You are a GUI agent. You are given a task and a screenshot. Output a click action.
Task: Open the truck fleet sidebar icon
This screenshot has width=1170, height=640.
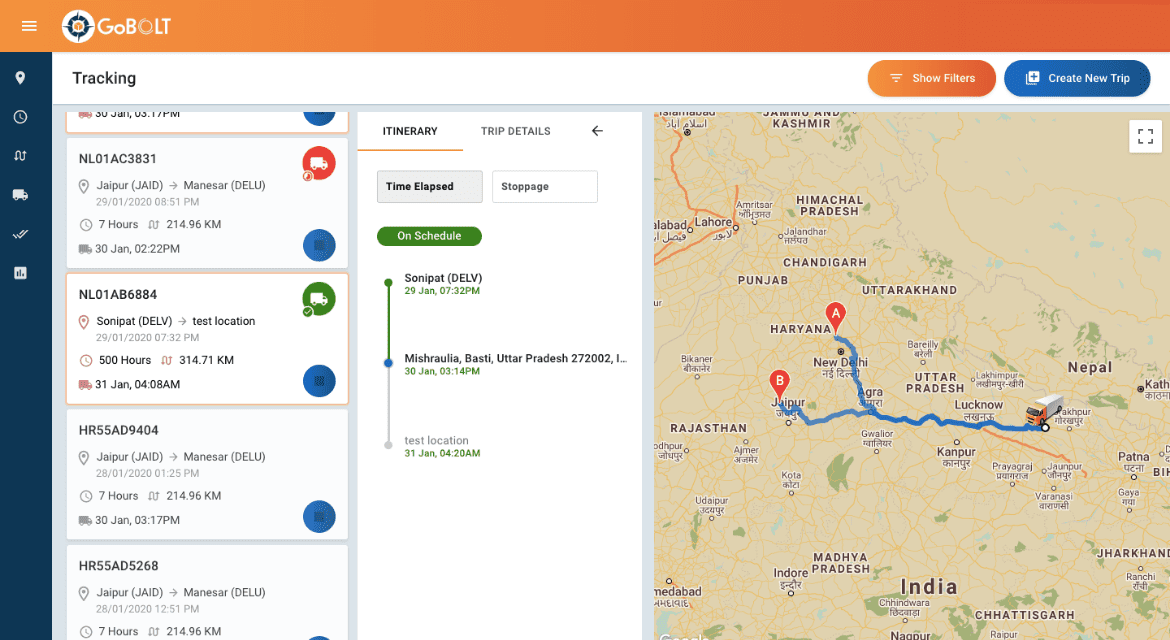tap(20, 195)
